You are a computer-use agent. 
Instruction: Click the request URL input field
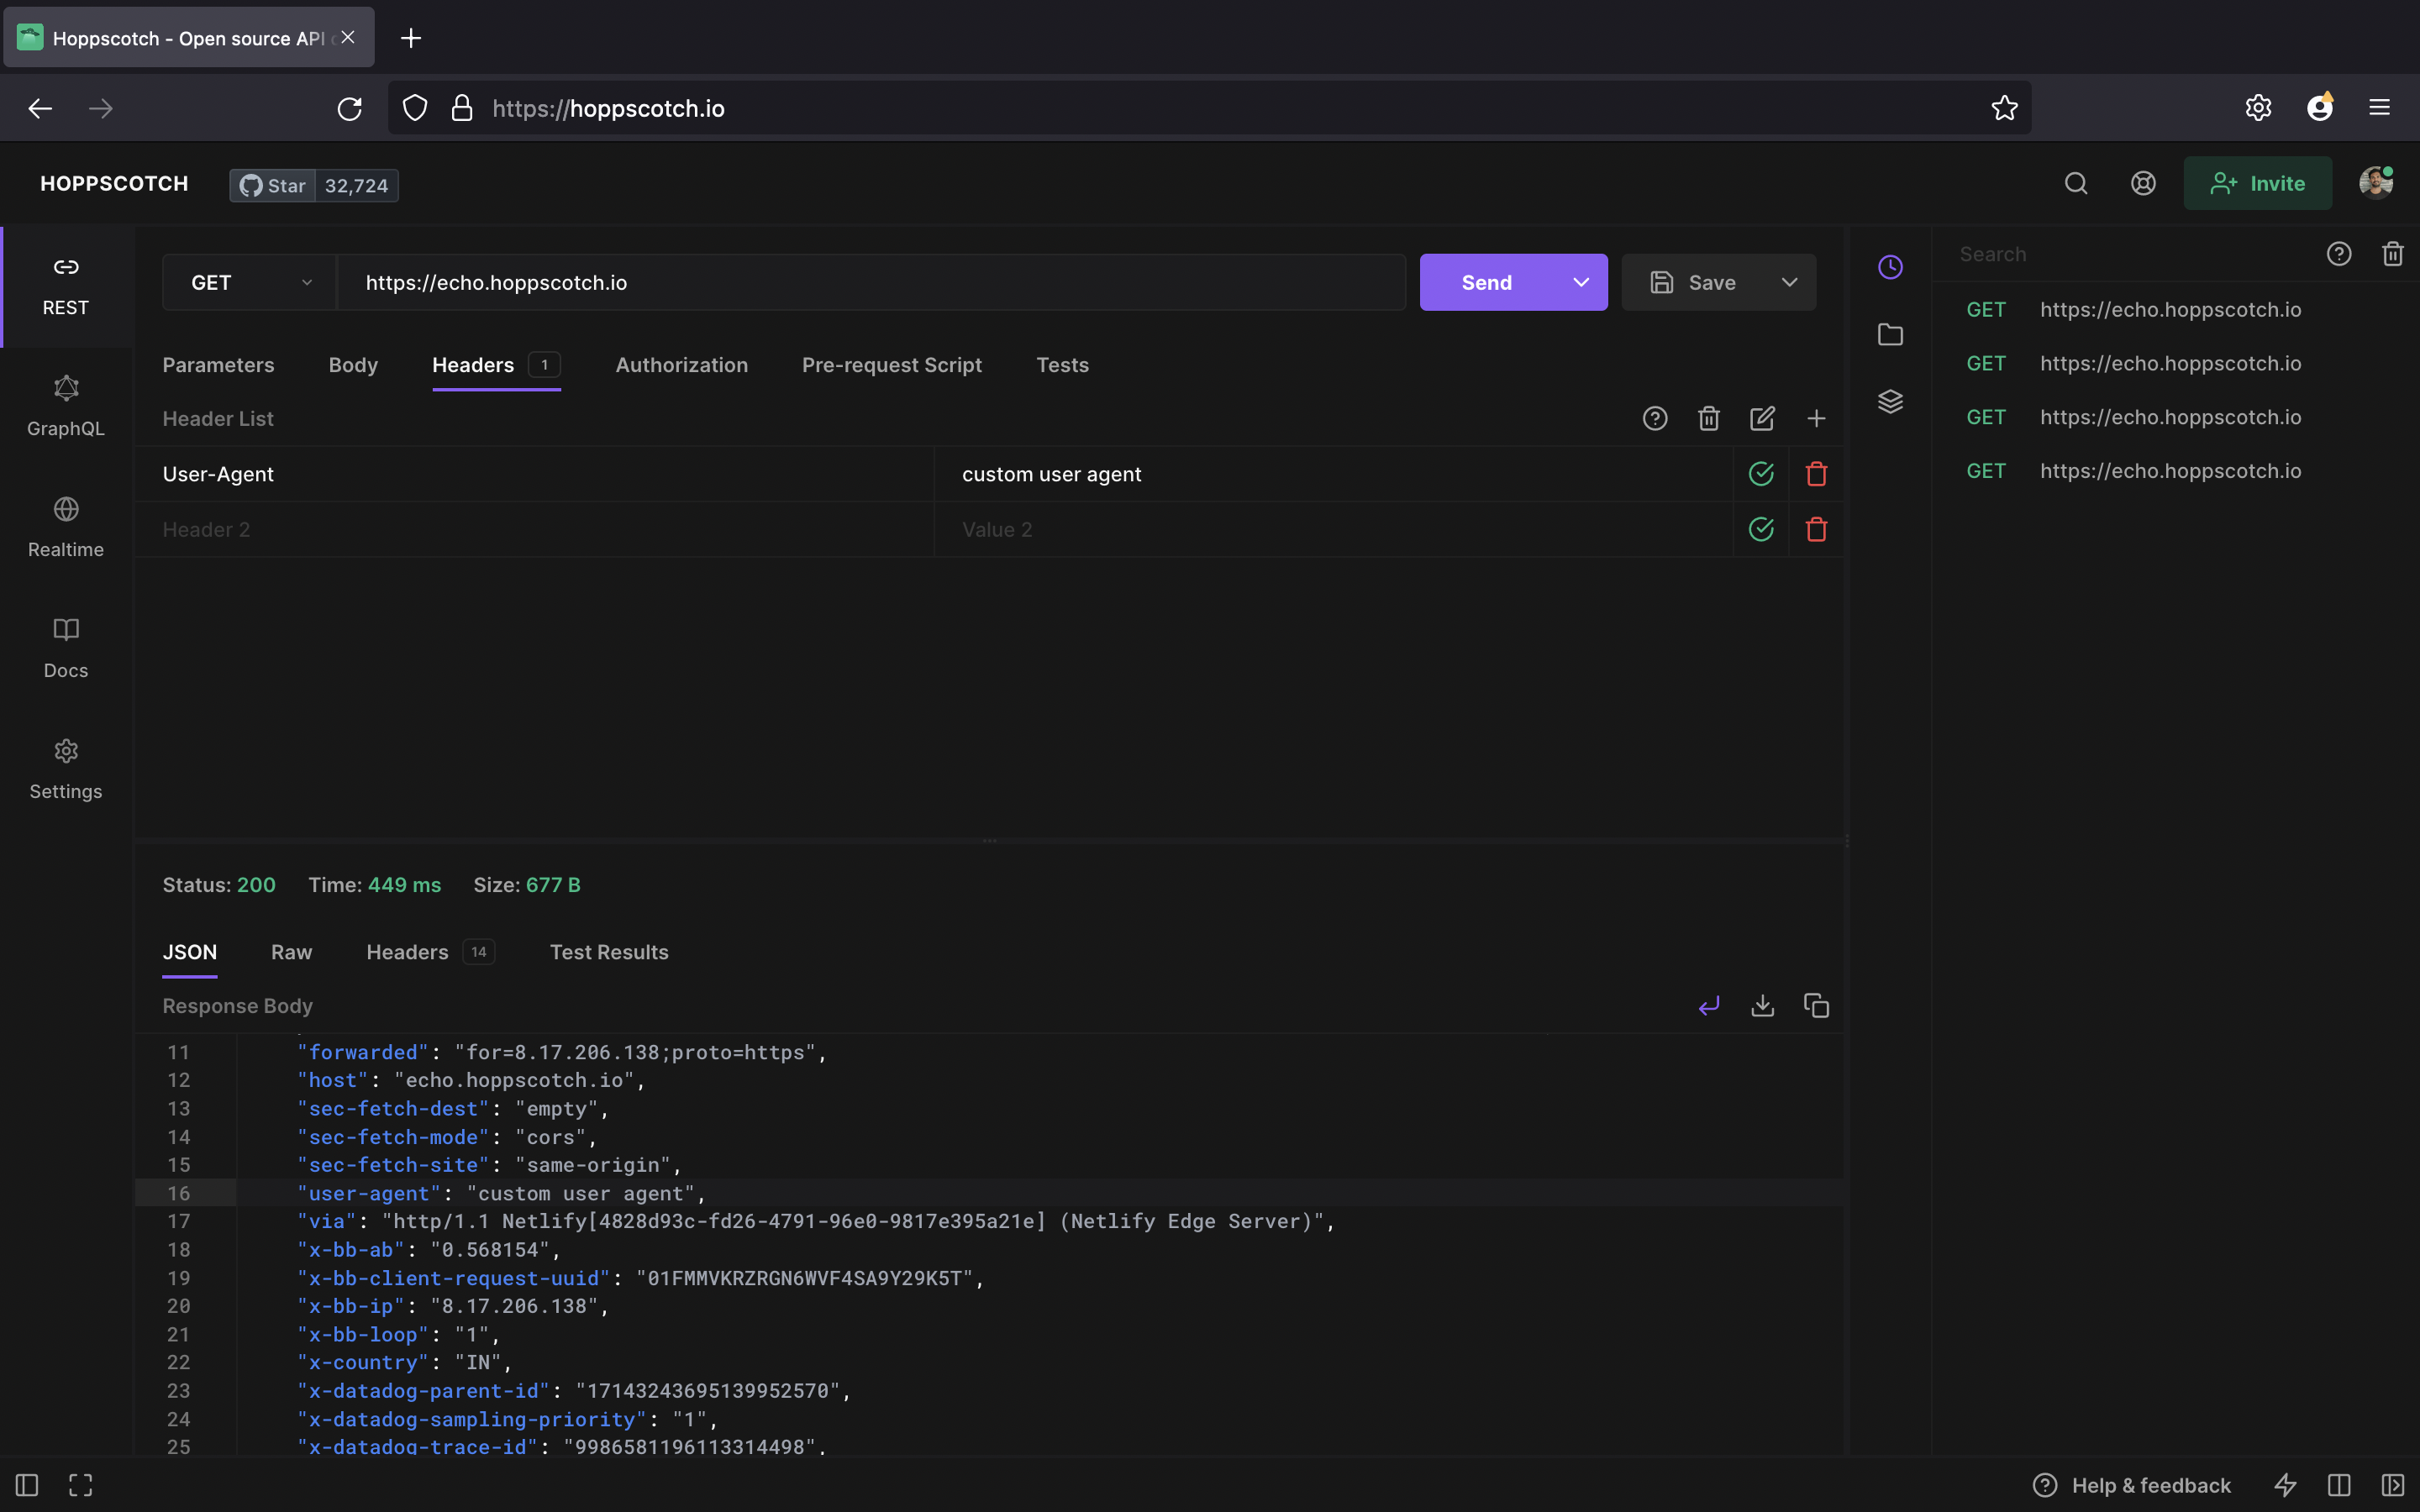[x=870, y=283]
